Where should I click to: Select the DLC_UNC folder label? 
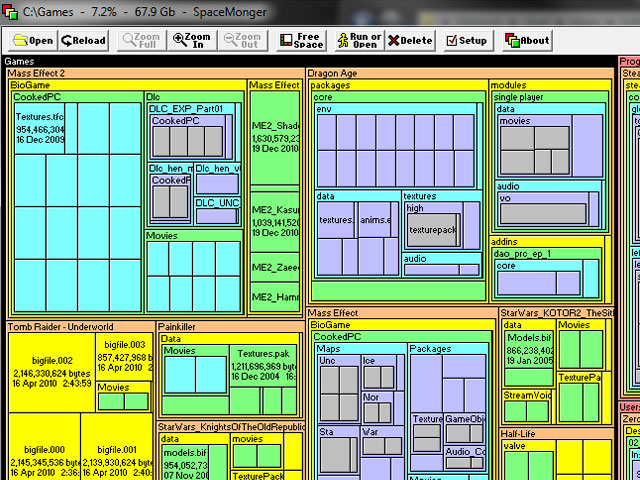pos(217,203)
